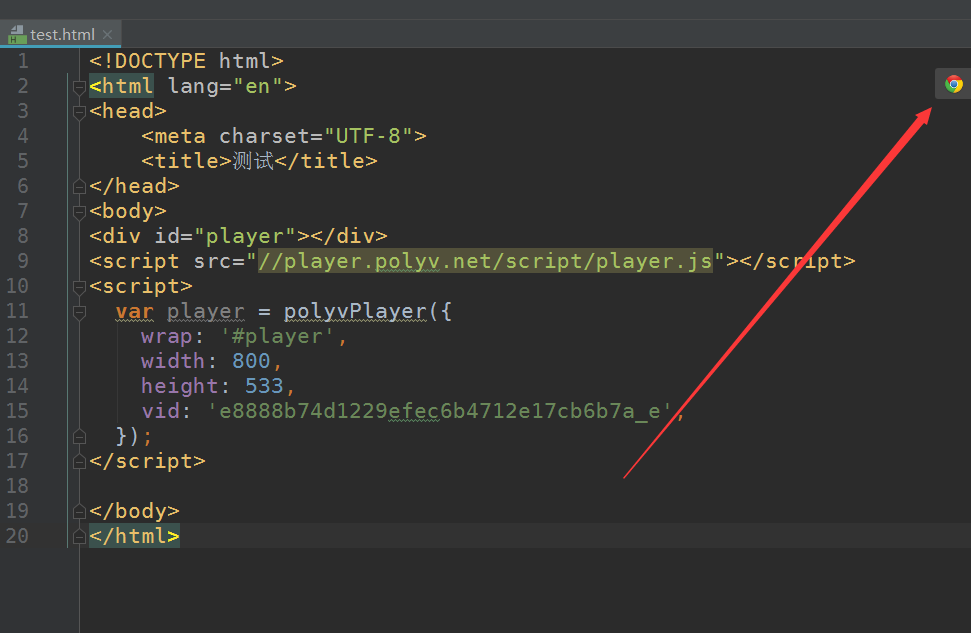Image resolution: width=971 pixels, height=633 pixels.
Task: Click line number 18 in the gutter
Action: tap(17, 486)
